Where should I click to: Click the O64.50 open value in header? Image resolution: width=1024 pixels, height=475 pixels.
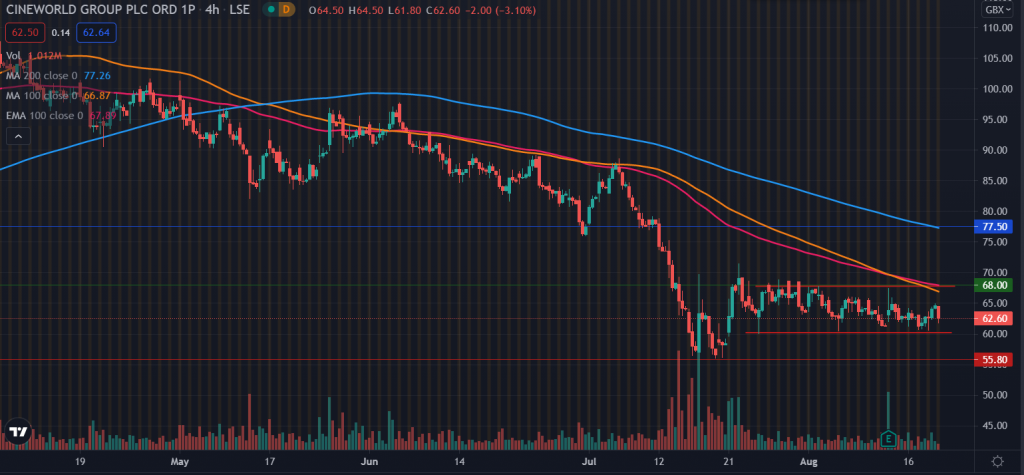pos(328,10)
